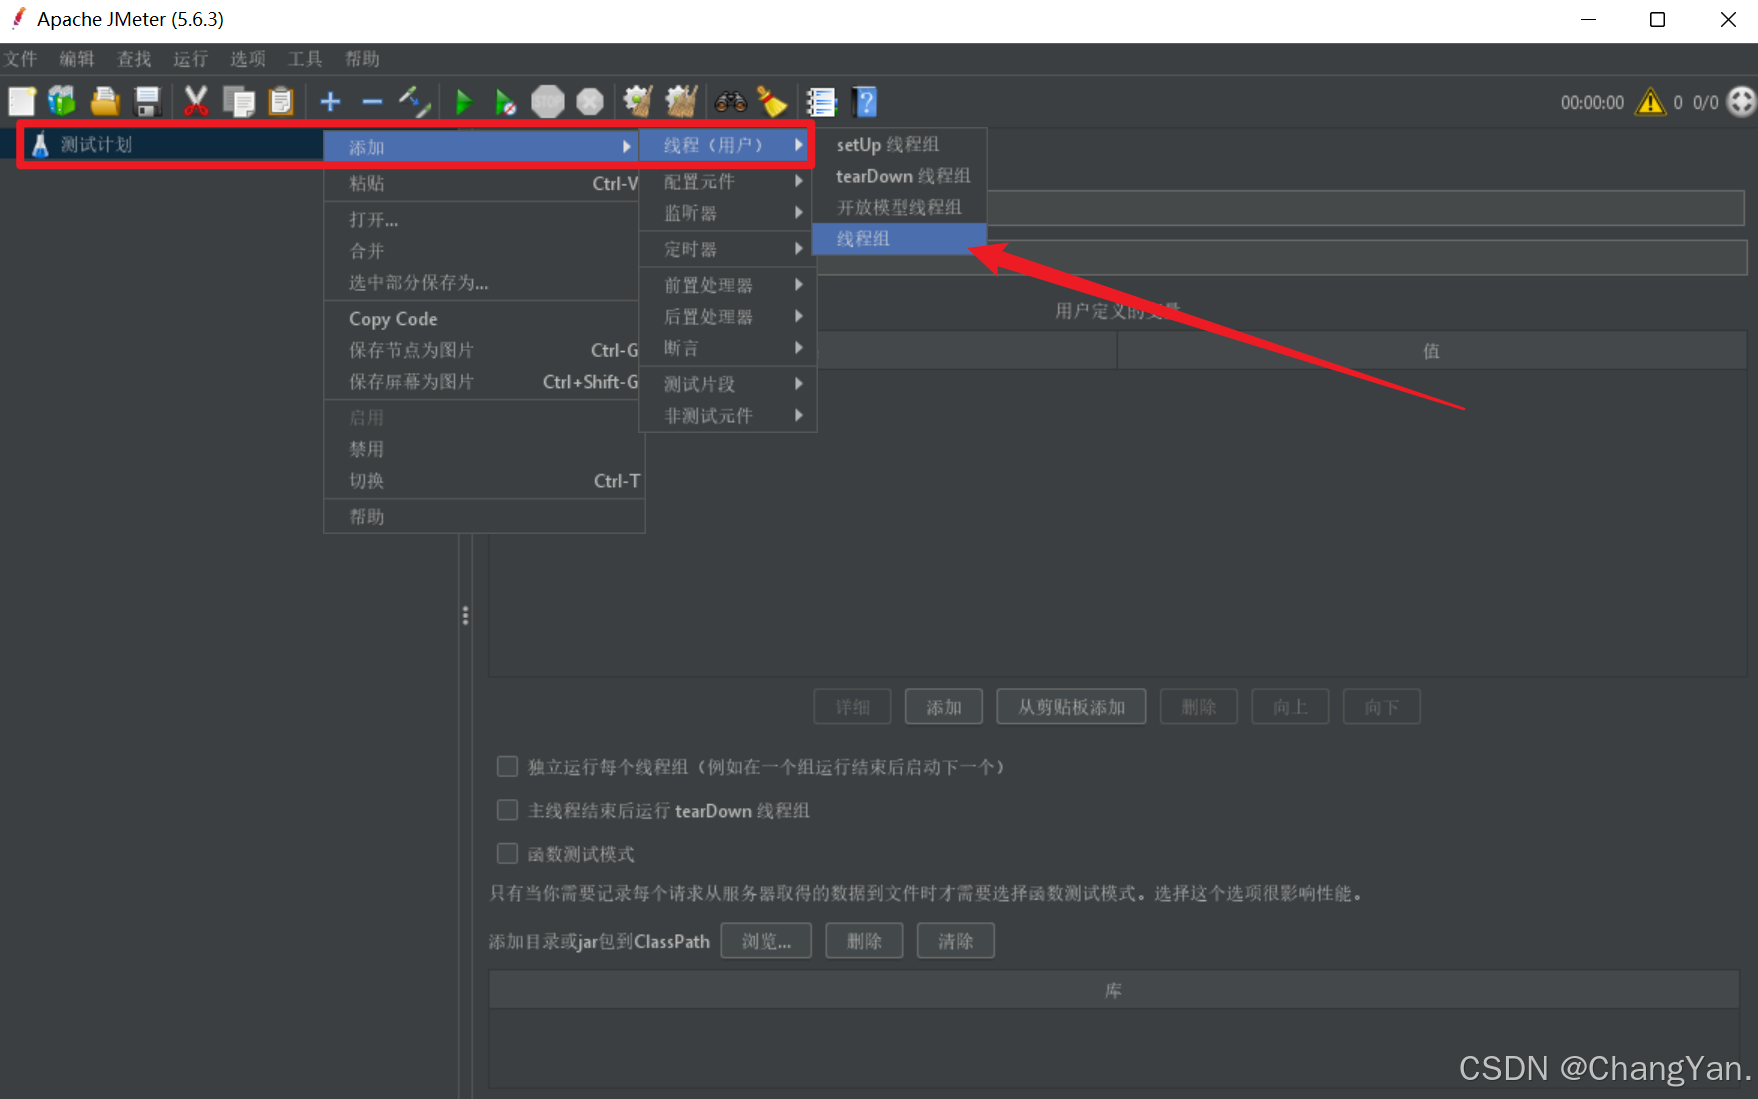Expand 配置元件 submenu
Screen dimensions: 1758x1099
[x=728, y=181]
